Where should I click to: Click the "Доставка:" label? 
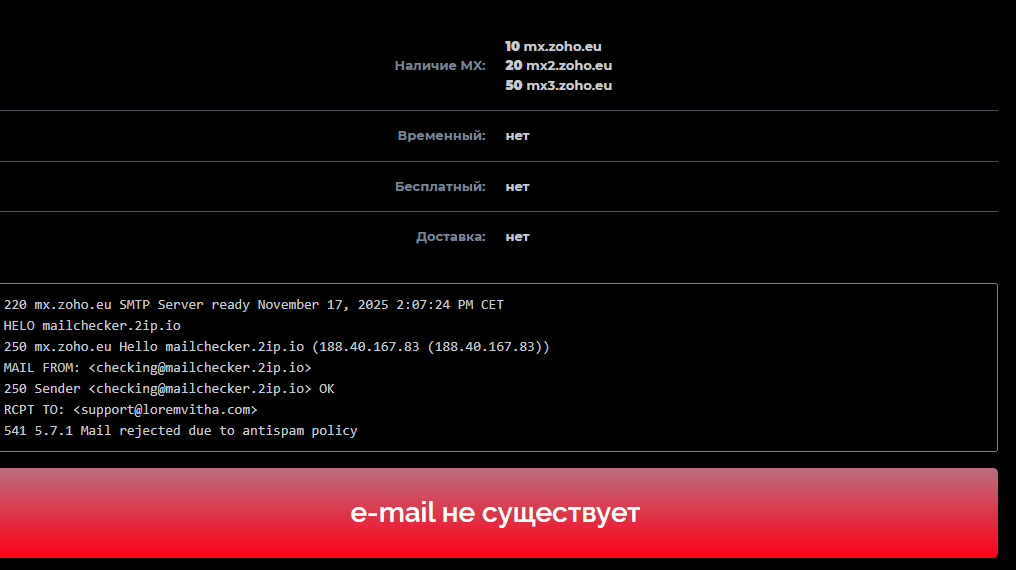click(x=450, y=237)
